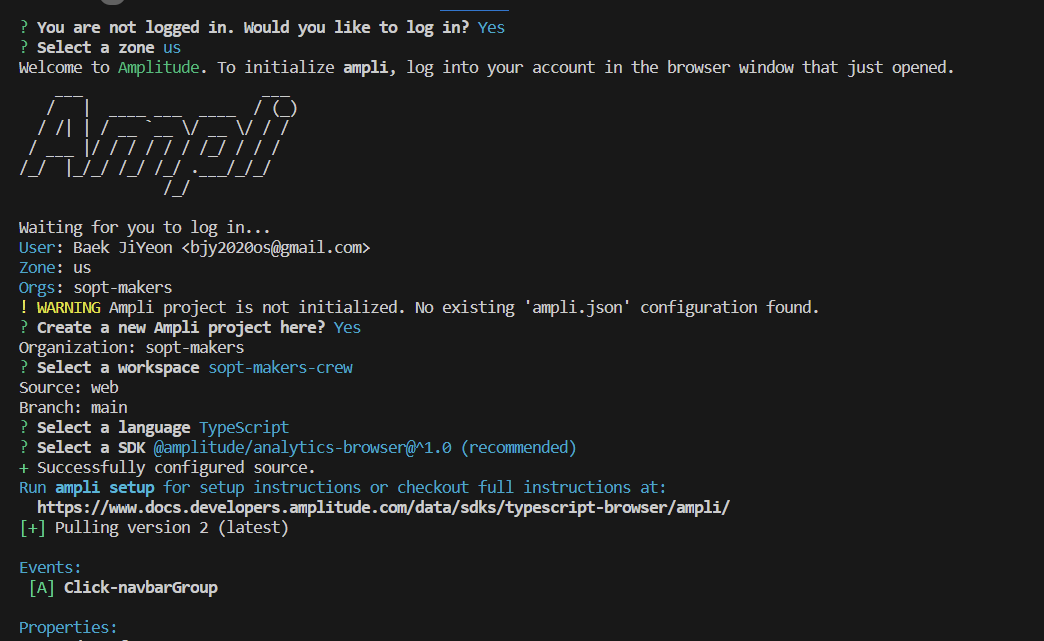This screenshot has height=641, width=1044.
Task: Click the Click-navbarGroup event name
Action: click(x=140, y=588)
